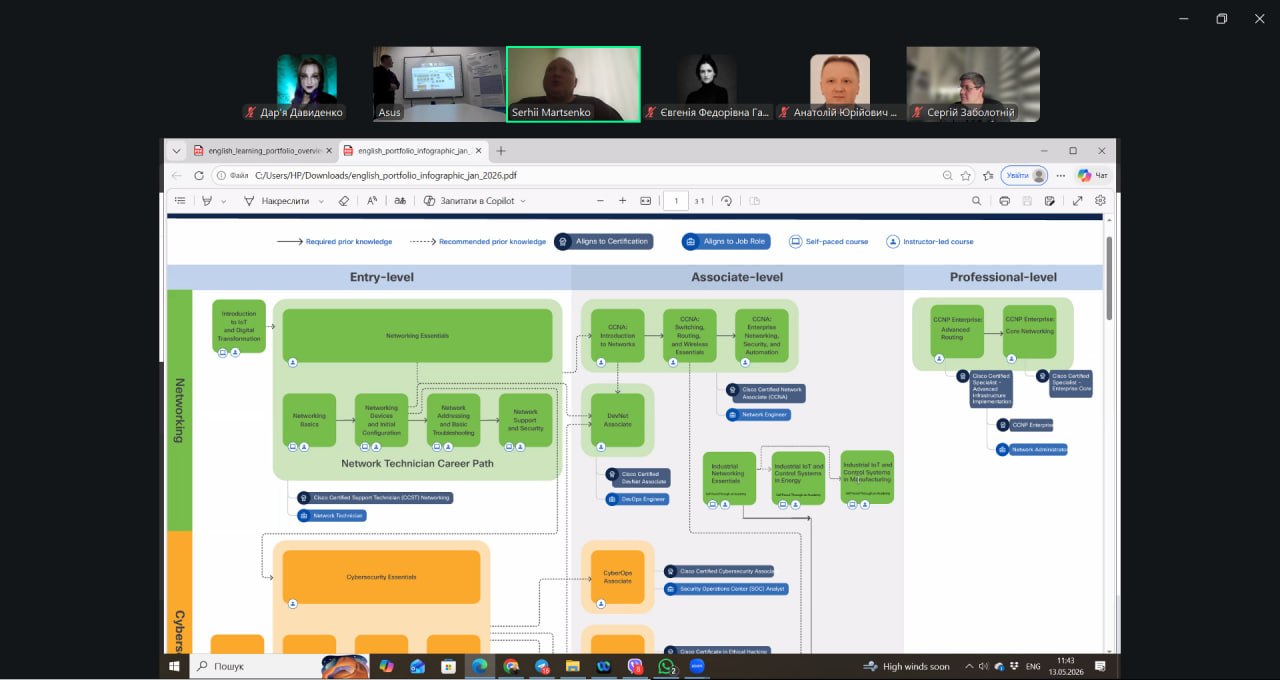Click the Cybersecurity Essentials course box
This screenshot has height=680, width=1280.
[381, 577]
